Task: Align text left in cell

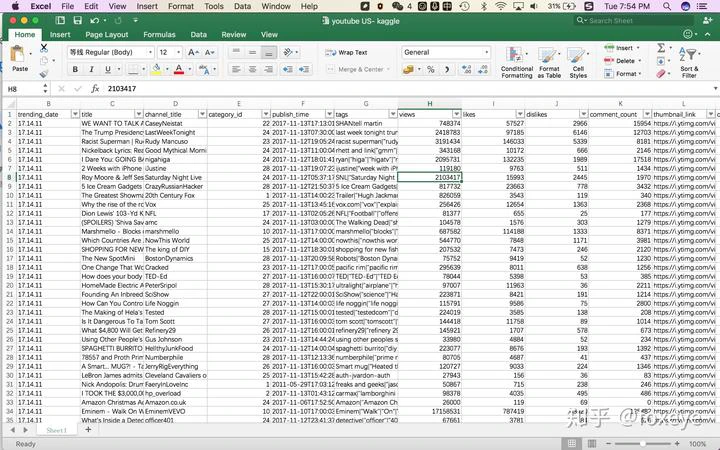Action: click(236, 69)
